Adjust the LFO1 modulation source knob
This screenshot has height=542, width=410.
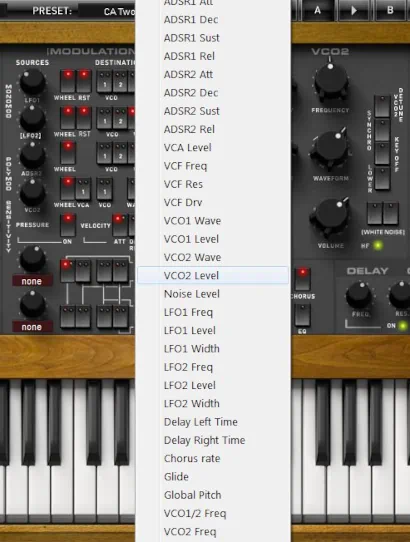pos(32,82)
